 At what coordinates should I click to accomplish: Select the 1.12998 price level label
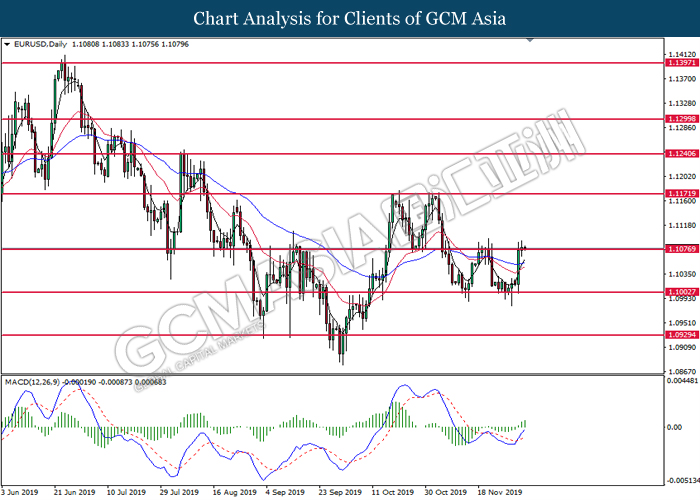[x=682, y=119]
